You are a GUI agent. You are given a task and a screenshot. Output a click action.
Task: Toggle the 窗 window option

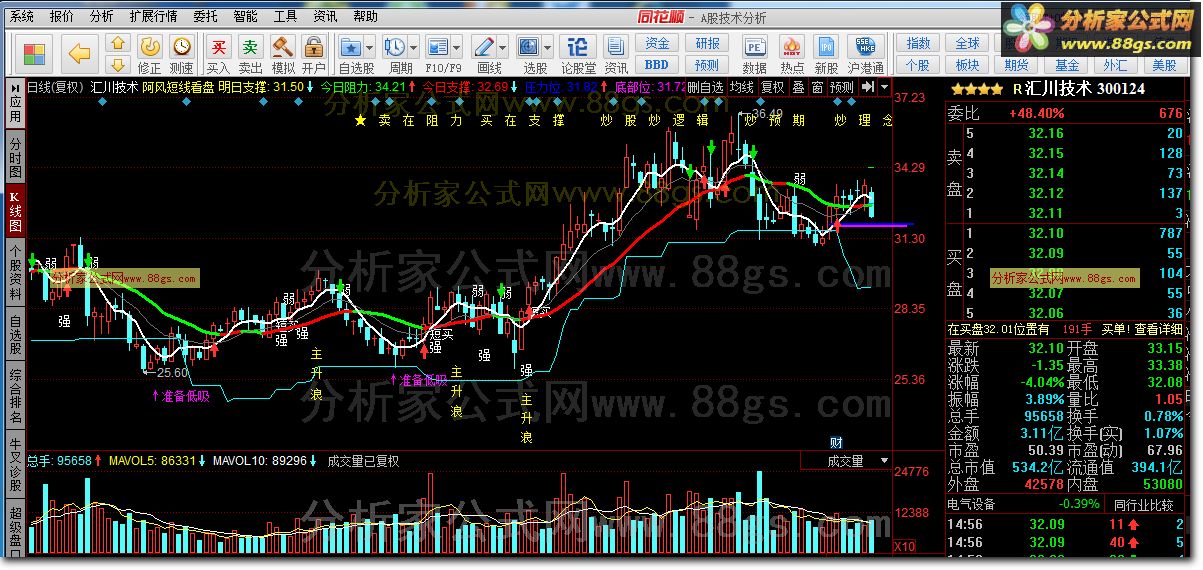pyautogui.click(x=817, y=87)
